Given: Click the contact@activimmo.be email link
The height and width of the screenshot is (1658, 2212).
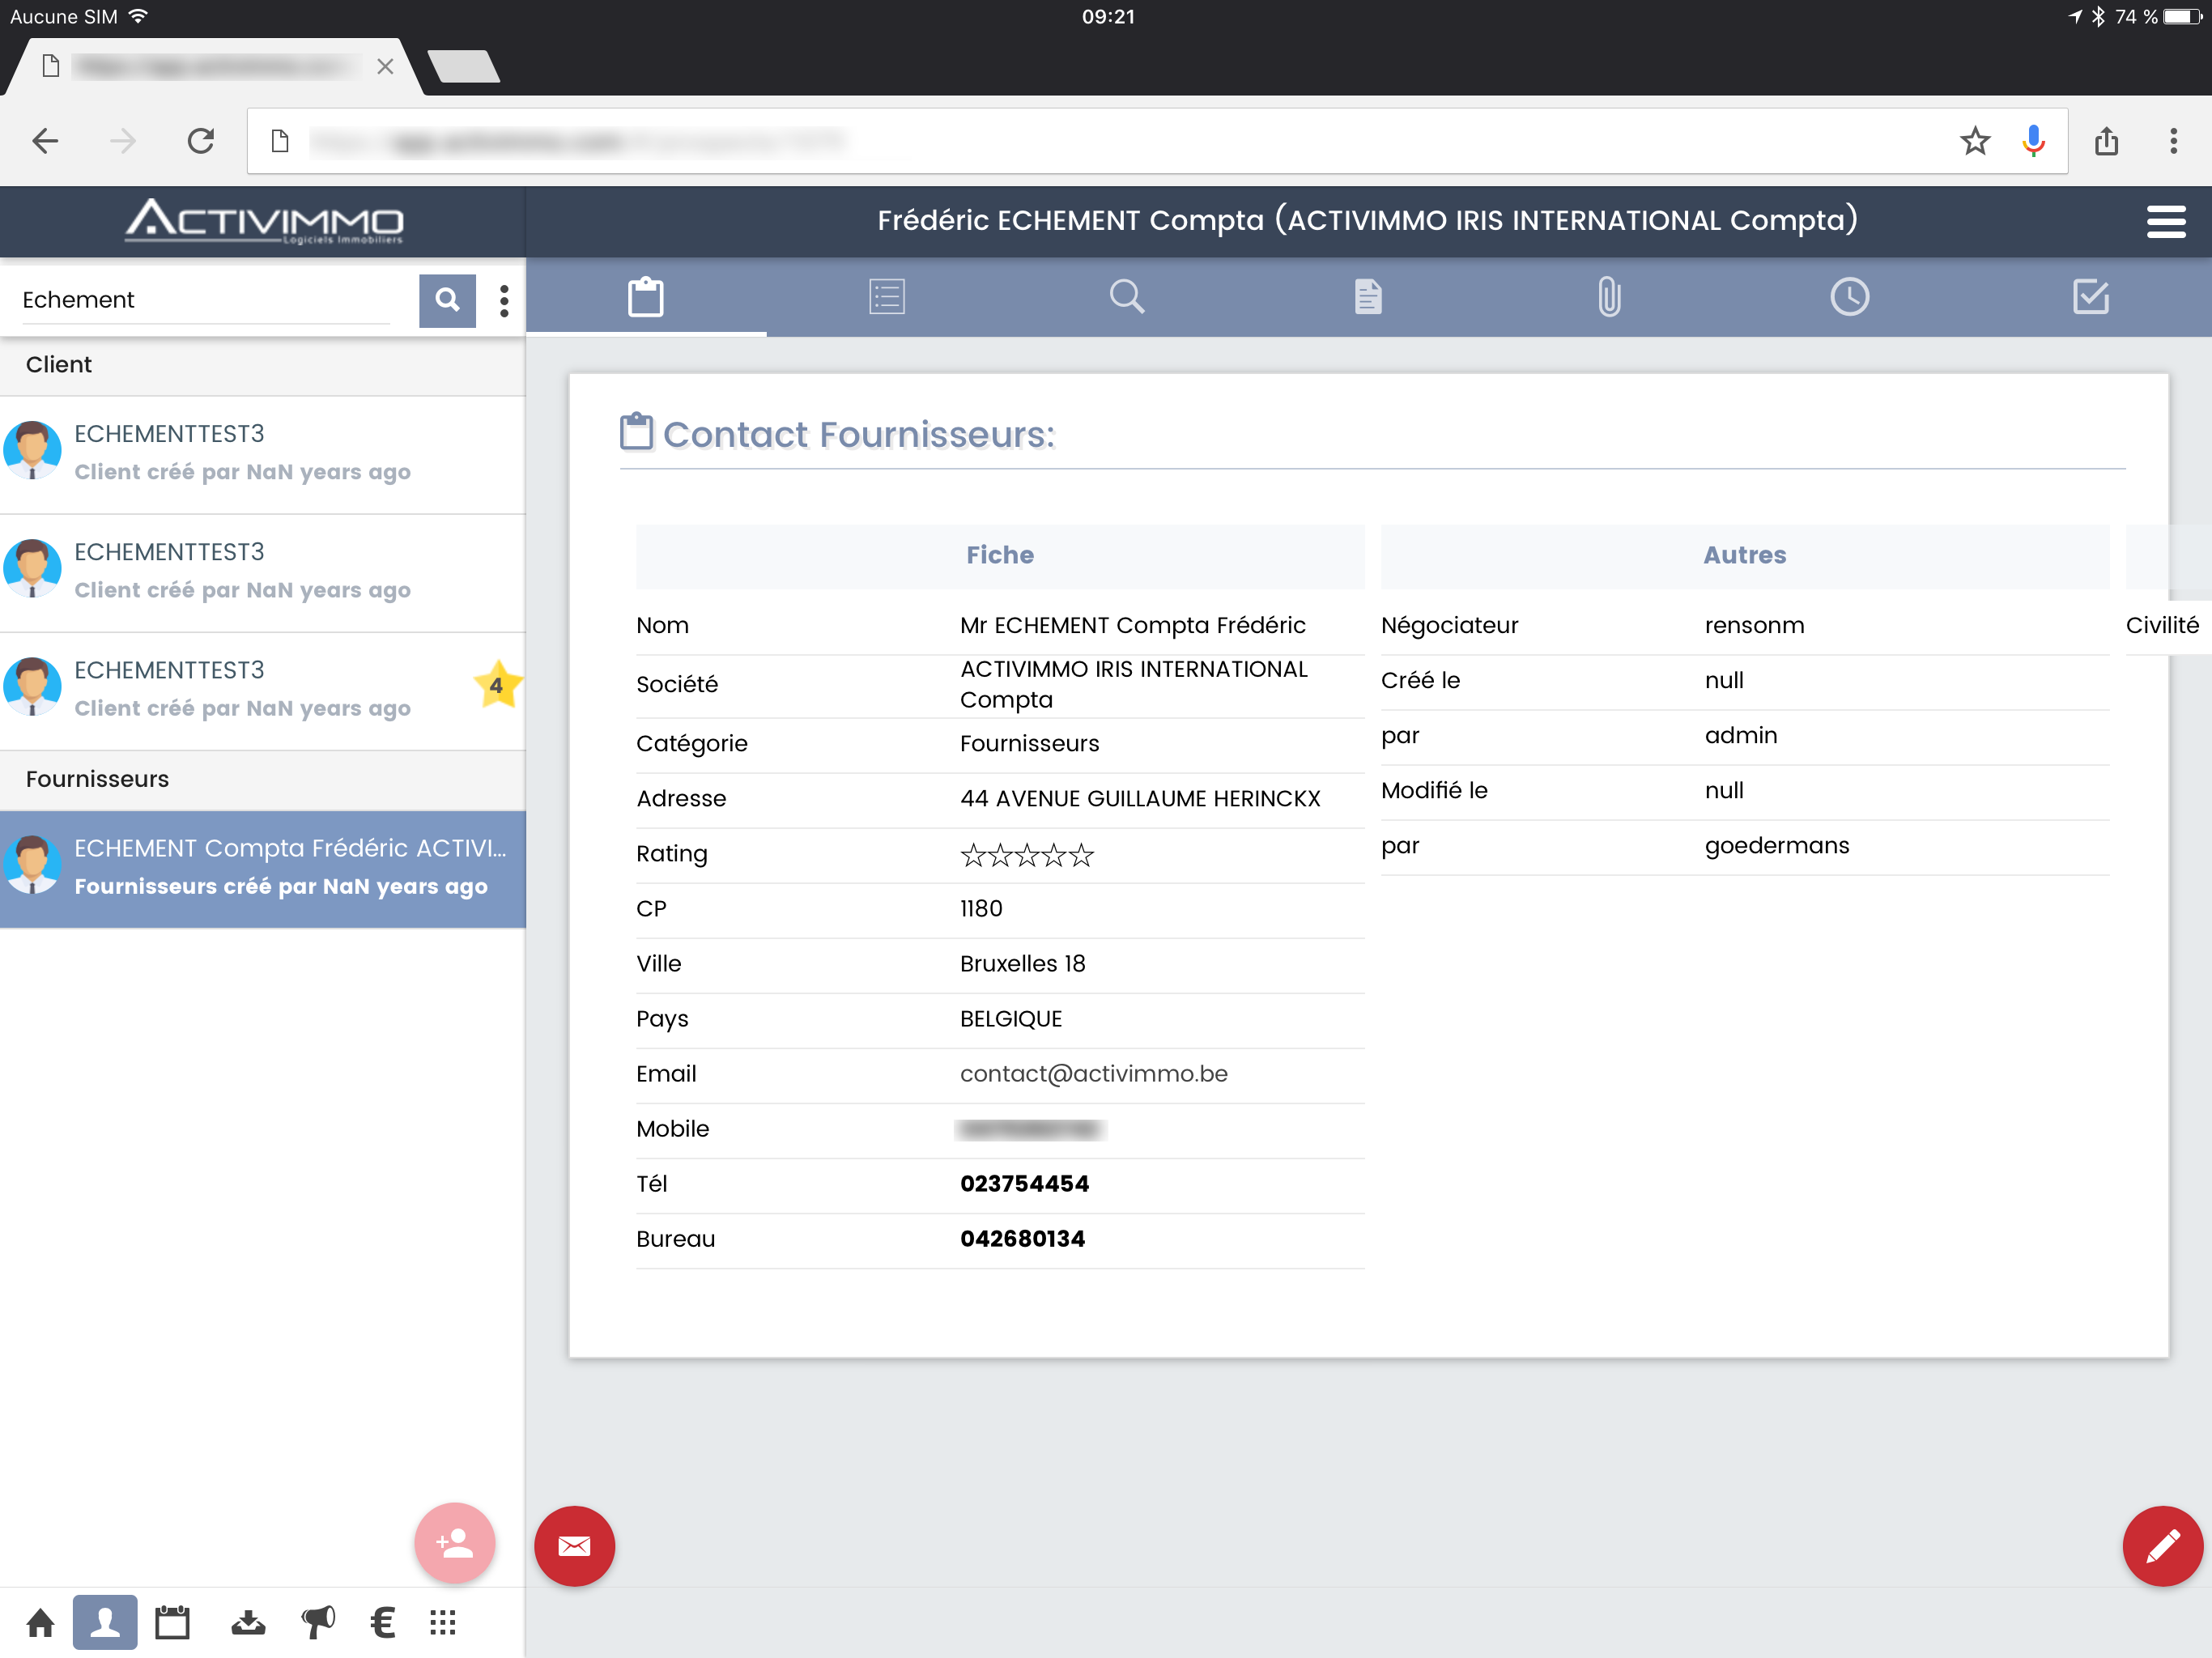Looking at the screenshot, I should (x=1093, y=1074).
